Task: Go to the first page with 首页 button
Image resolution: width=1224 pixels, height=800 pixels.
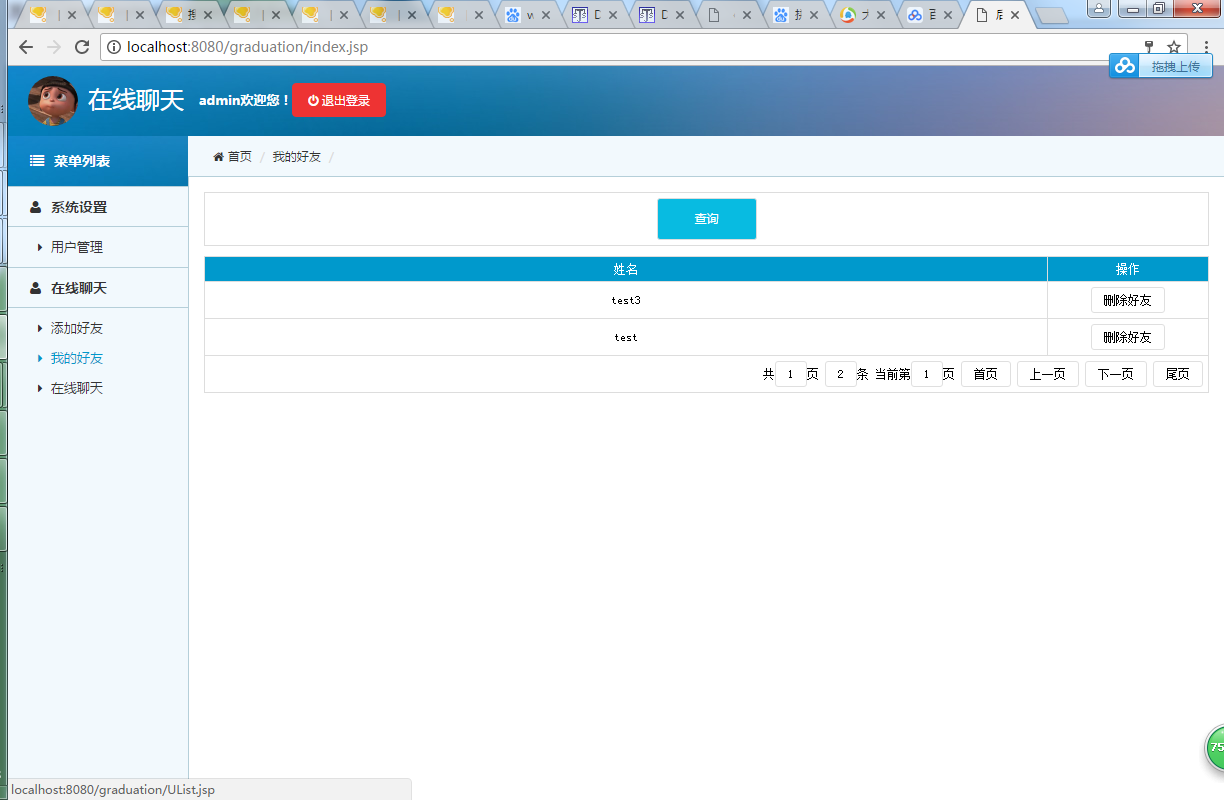Action: pyautogui.click(x=986, y=374)
